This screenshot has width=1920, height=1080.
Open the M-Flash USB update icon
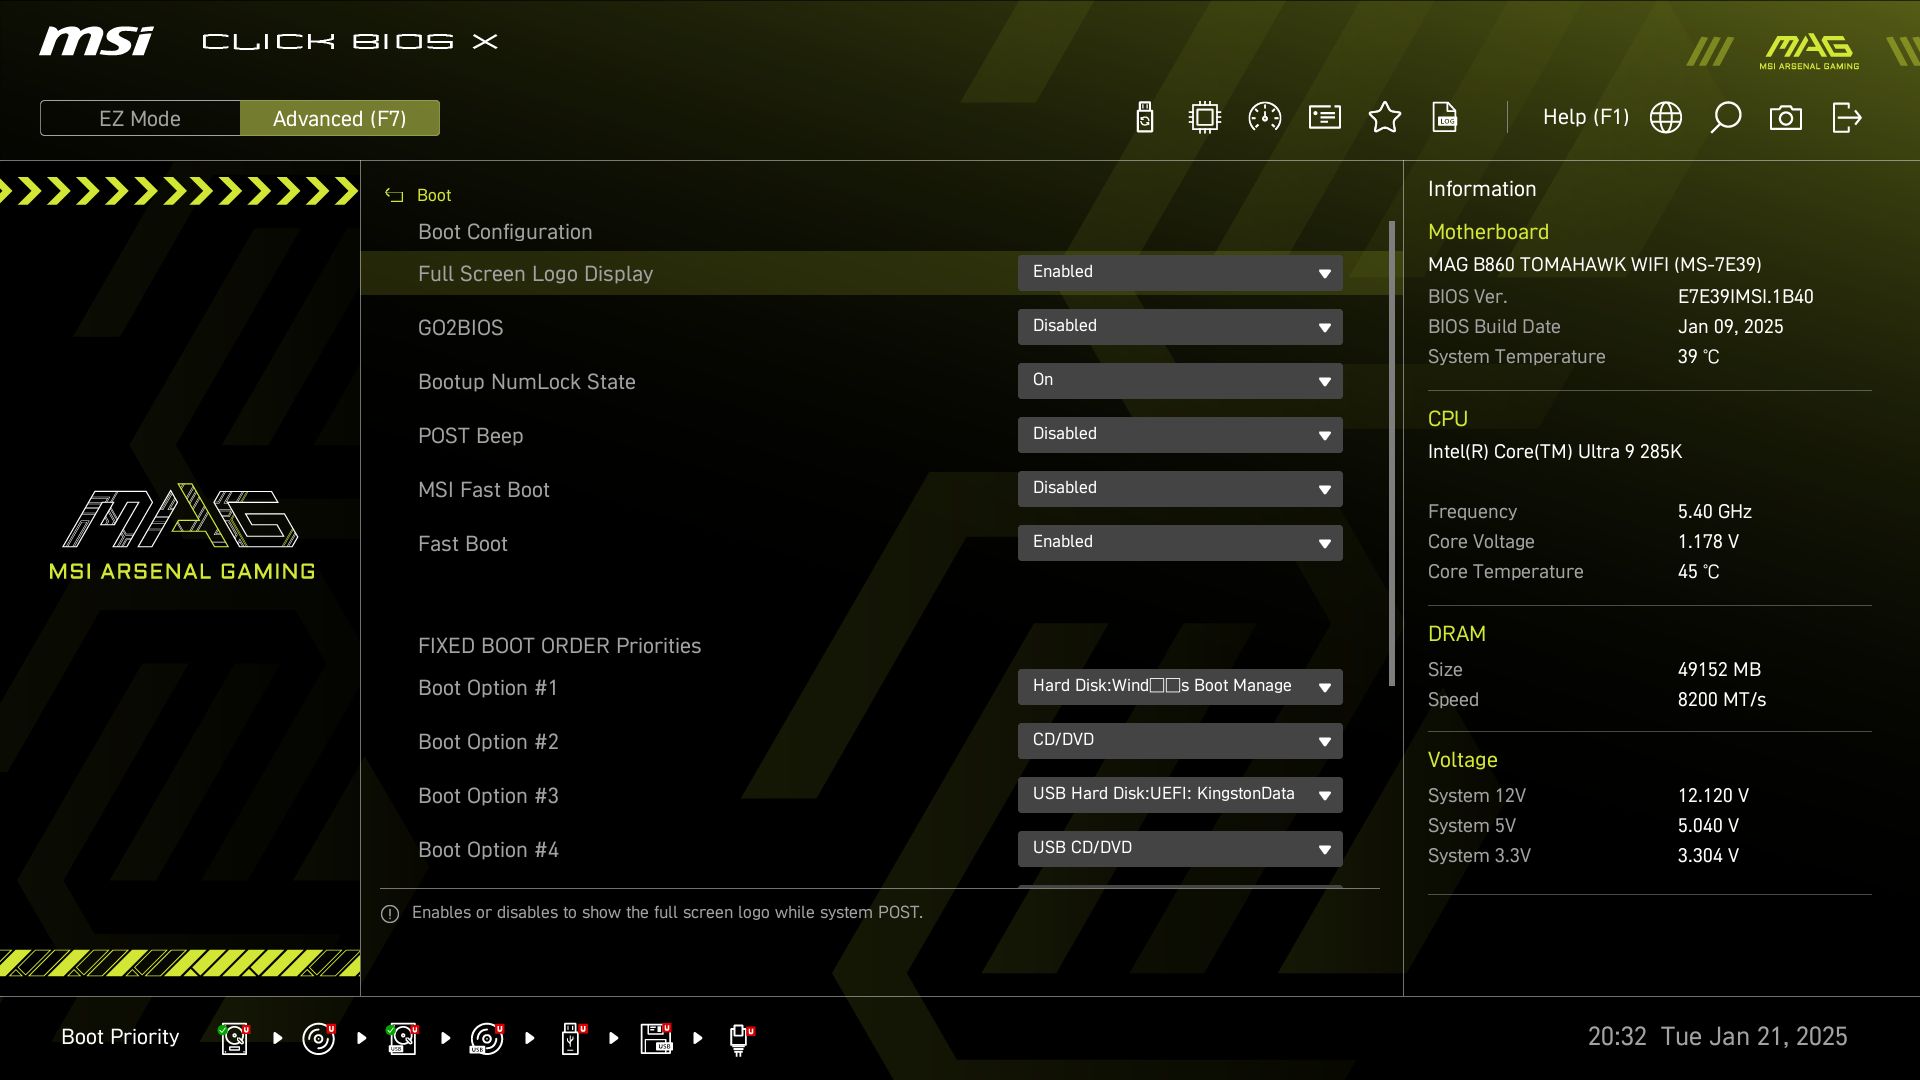1145,118
